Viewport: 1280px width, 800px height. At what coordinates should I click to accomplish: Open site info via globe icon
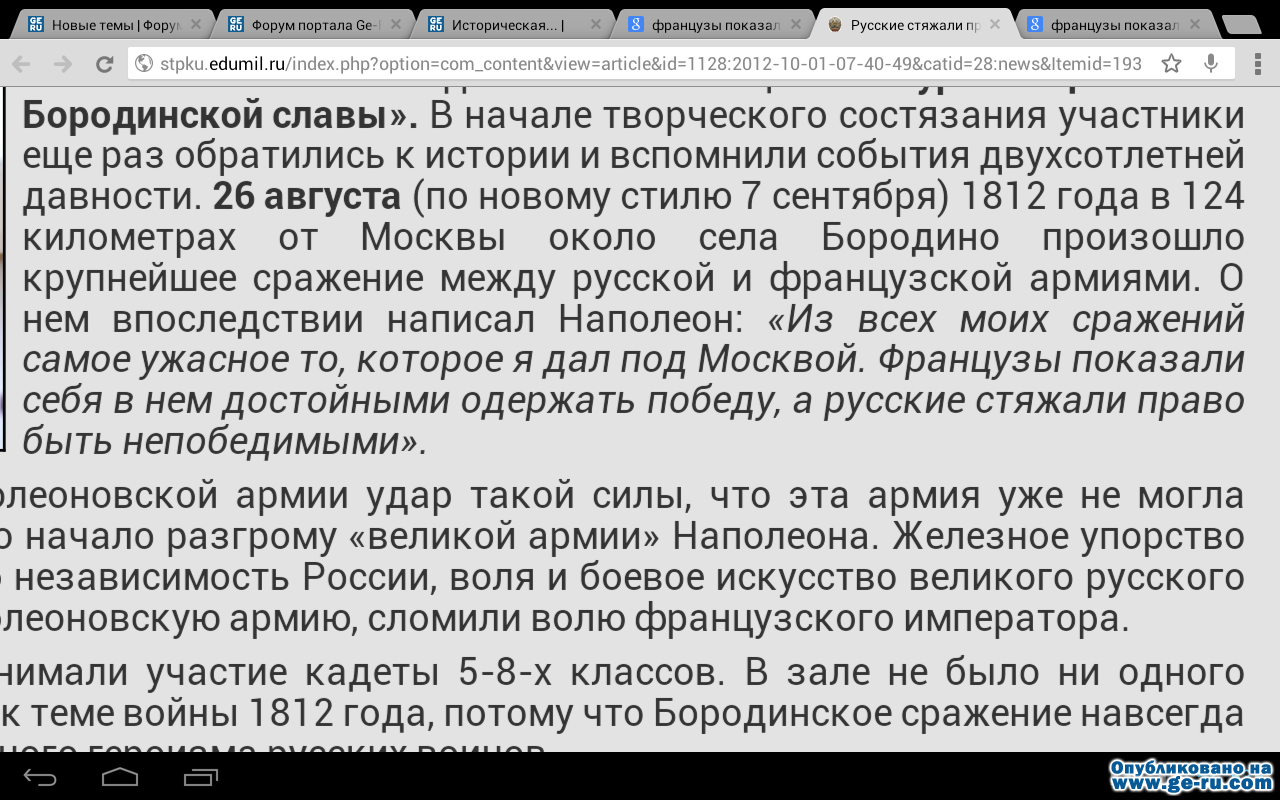click(x=143, y=64)
